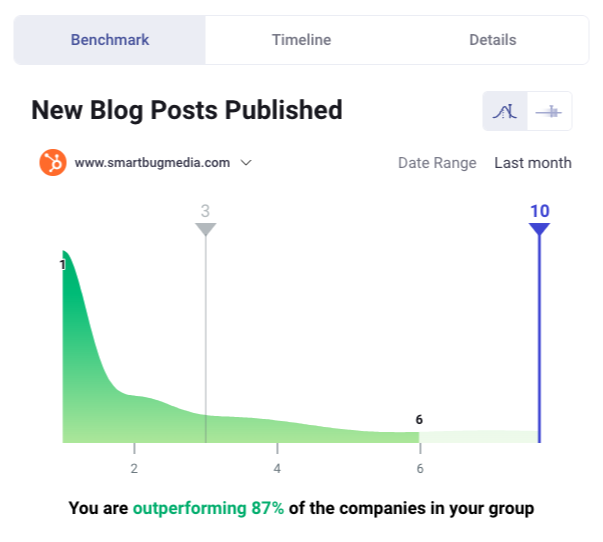Click the orange HubSpot logo icon
The image size is (603, 542).
click(53, 162)
